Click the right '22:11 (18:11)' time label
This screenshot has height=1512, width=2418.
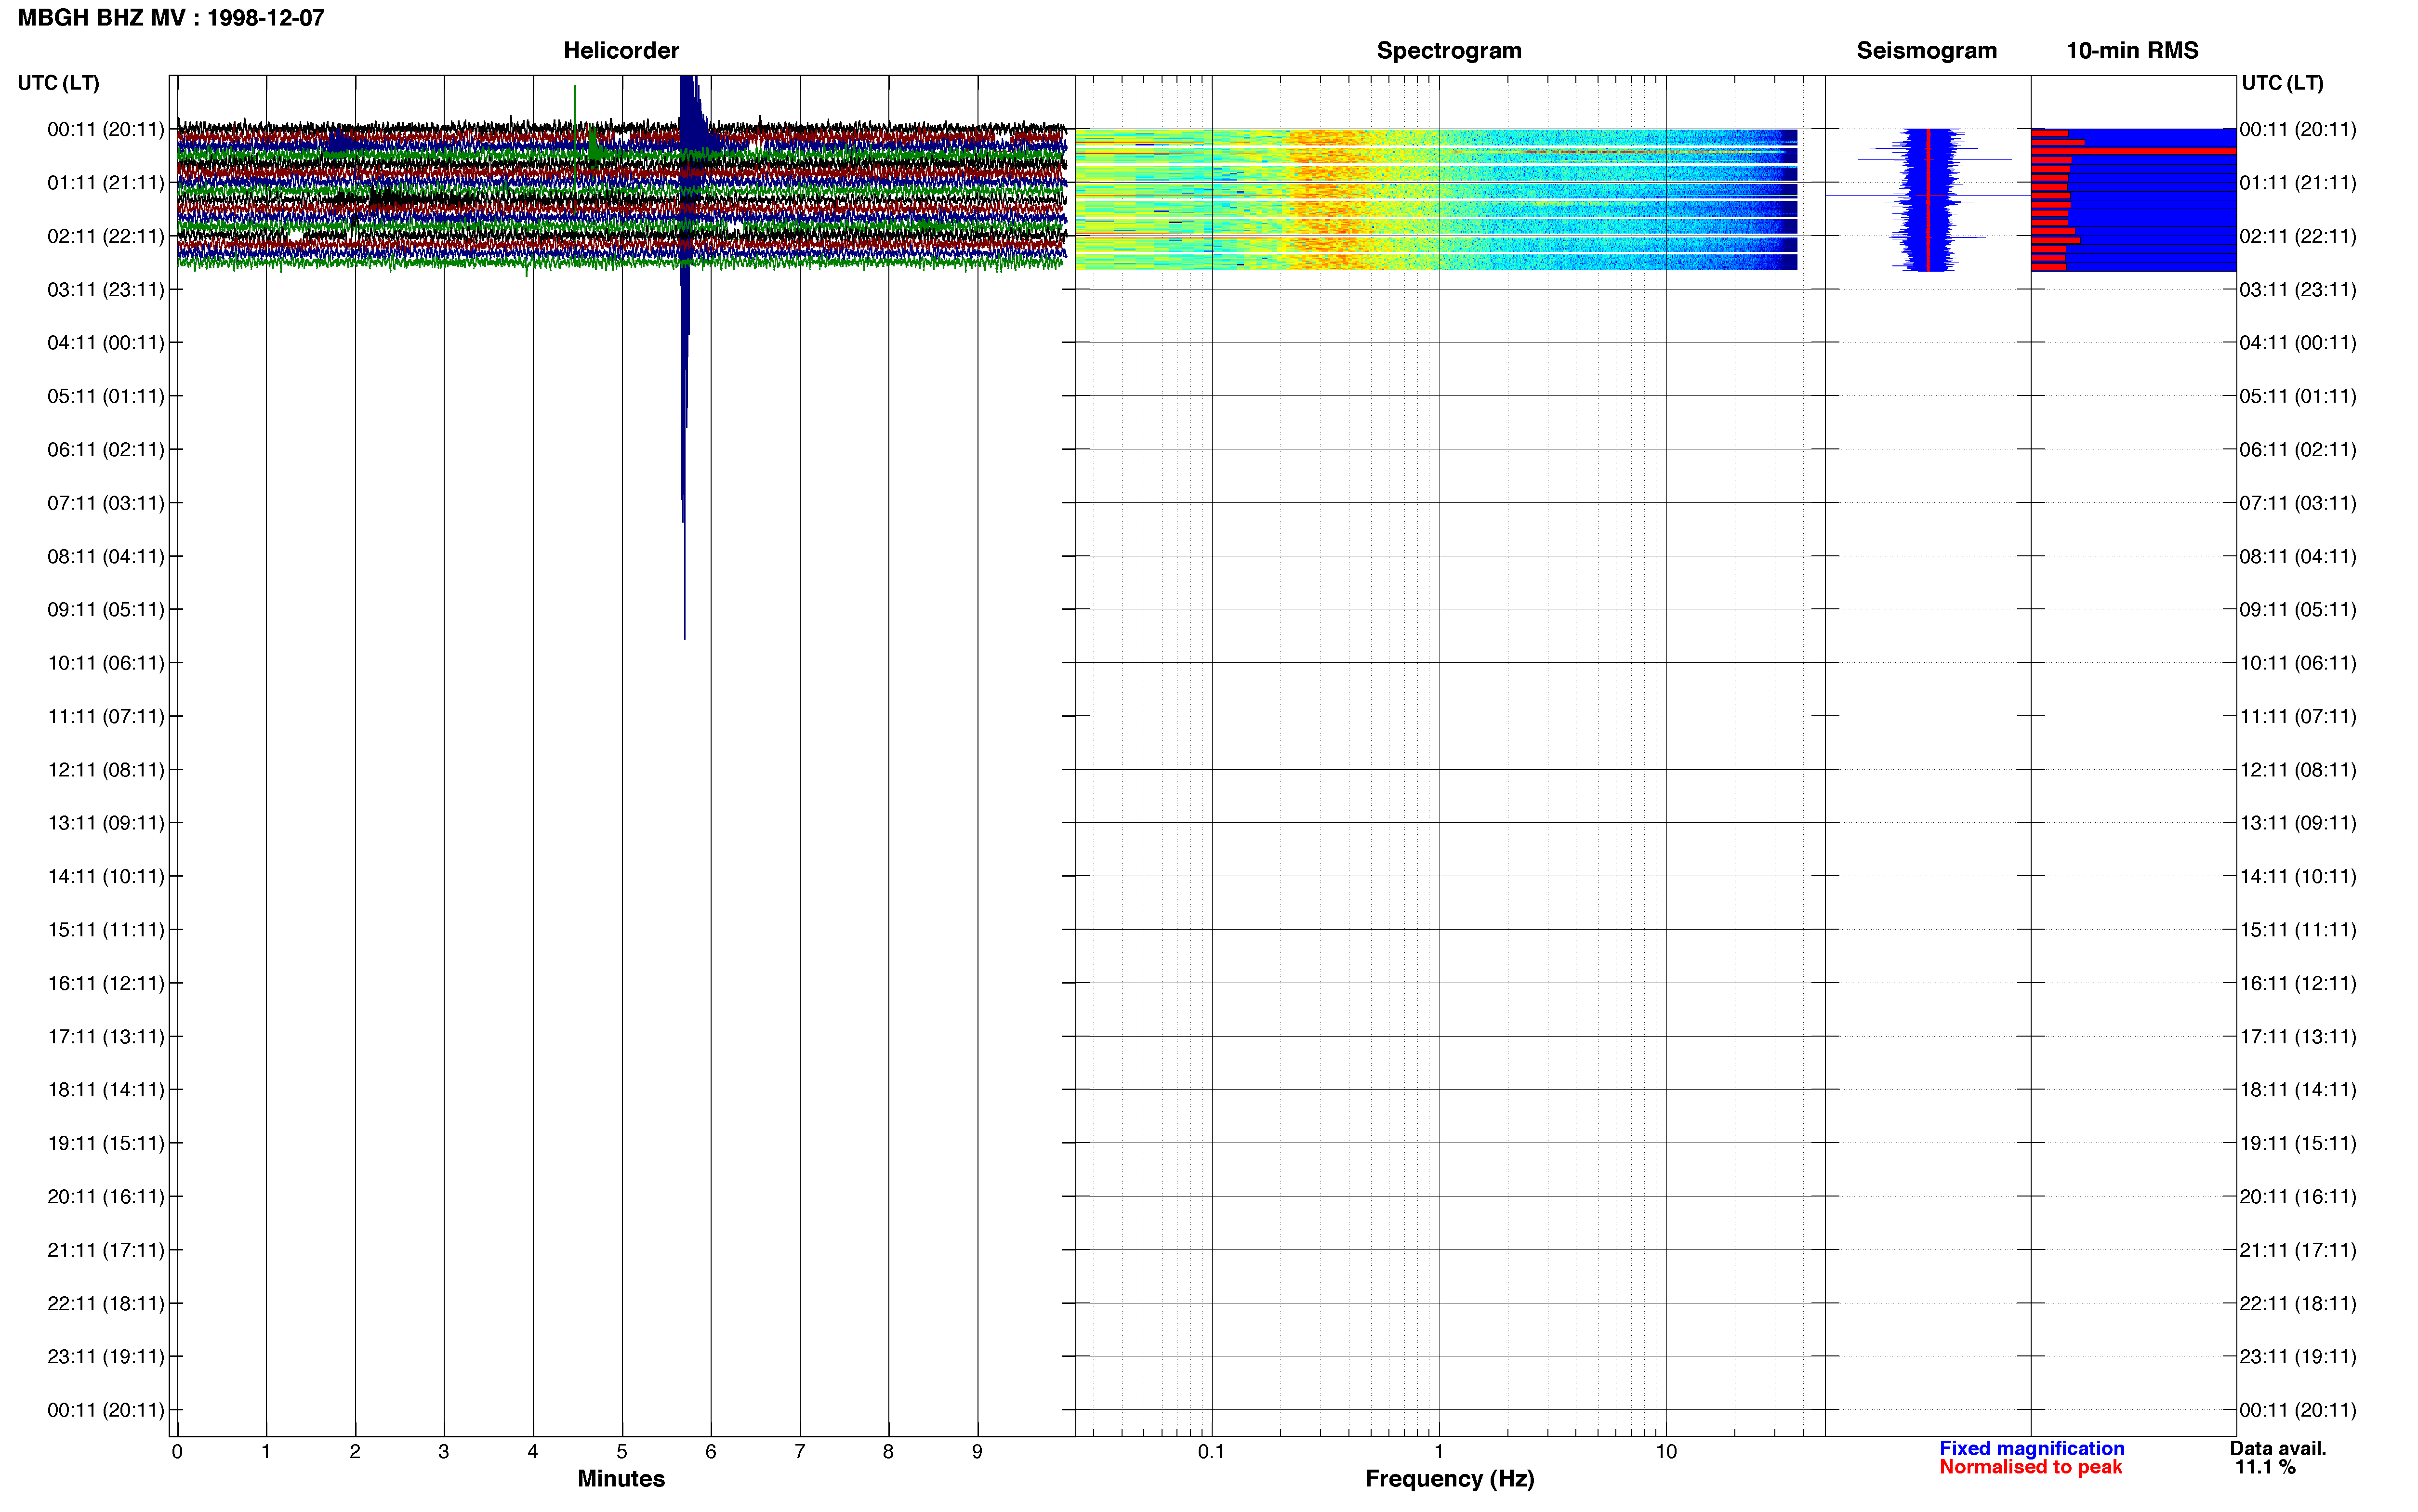point(2298,1303)
